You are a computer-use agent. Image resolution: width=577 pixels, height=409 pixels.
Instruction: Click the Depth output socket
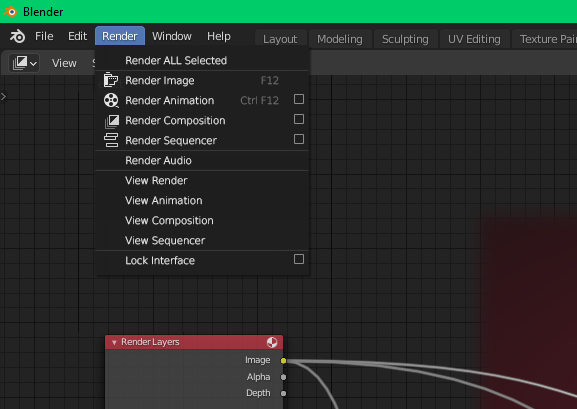(x=283, y=393)
